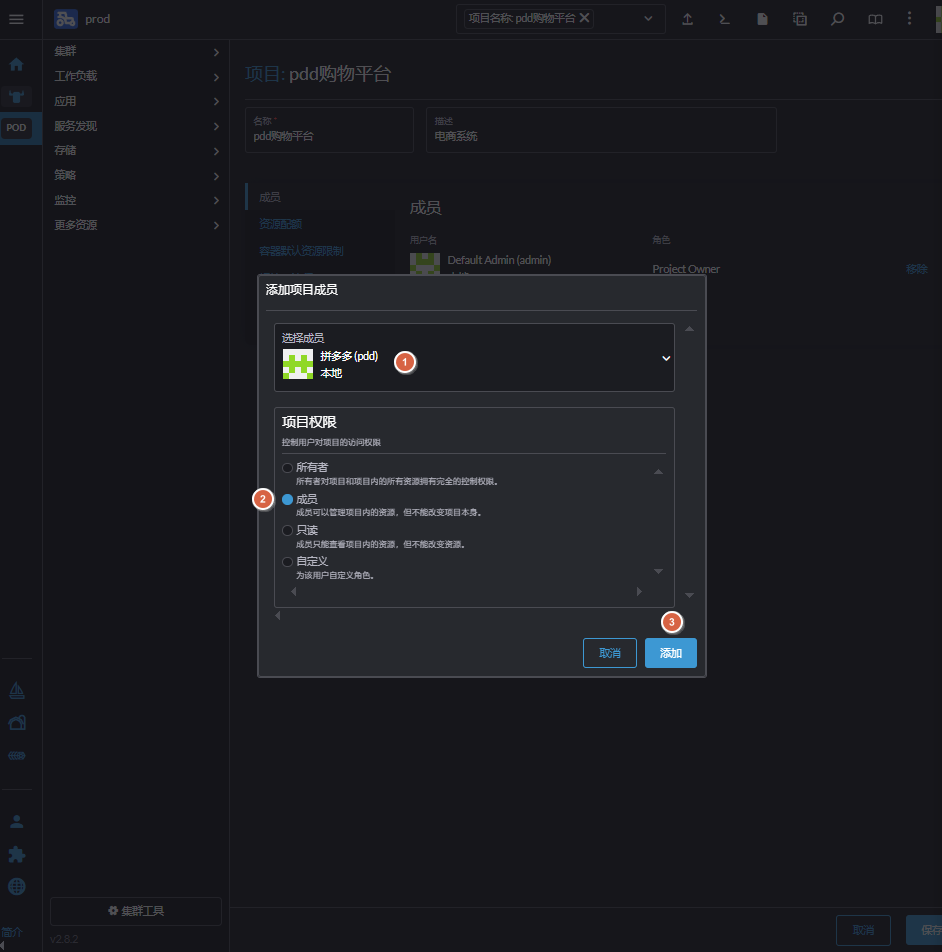942x952 pixels.
Task: Click the 名称 field pdd购物平台
Action: click(329, 130)
